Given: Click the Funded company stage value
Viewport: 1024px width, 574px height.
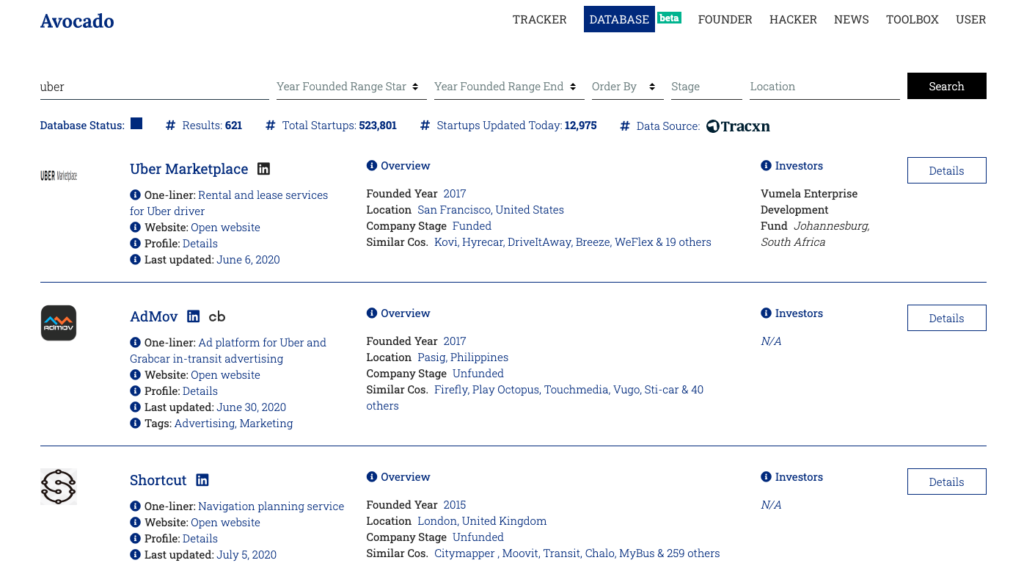Looking at the screenshot, I should (x=472, y=226).
